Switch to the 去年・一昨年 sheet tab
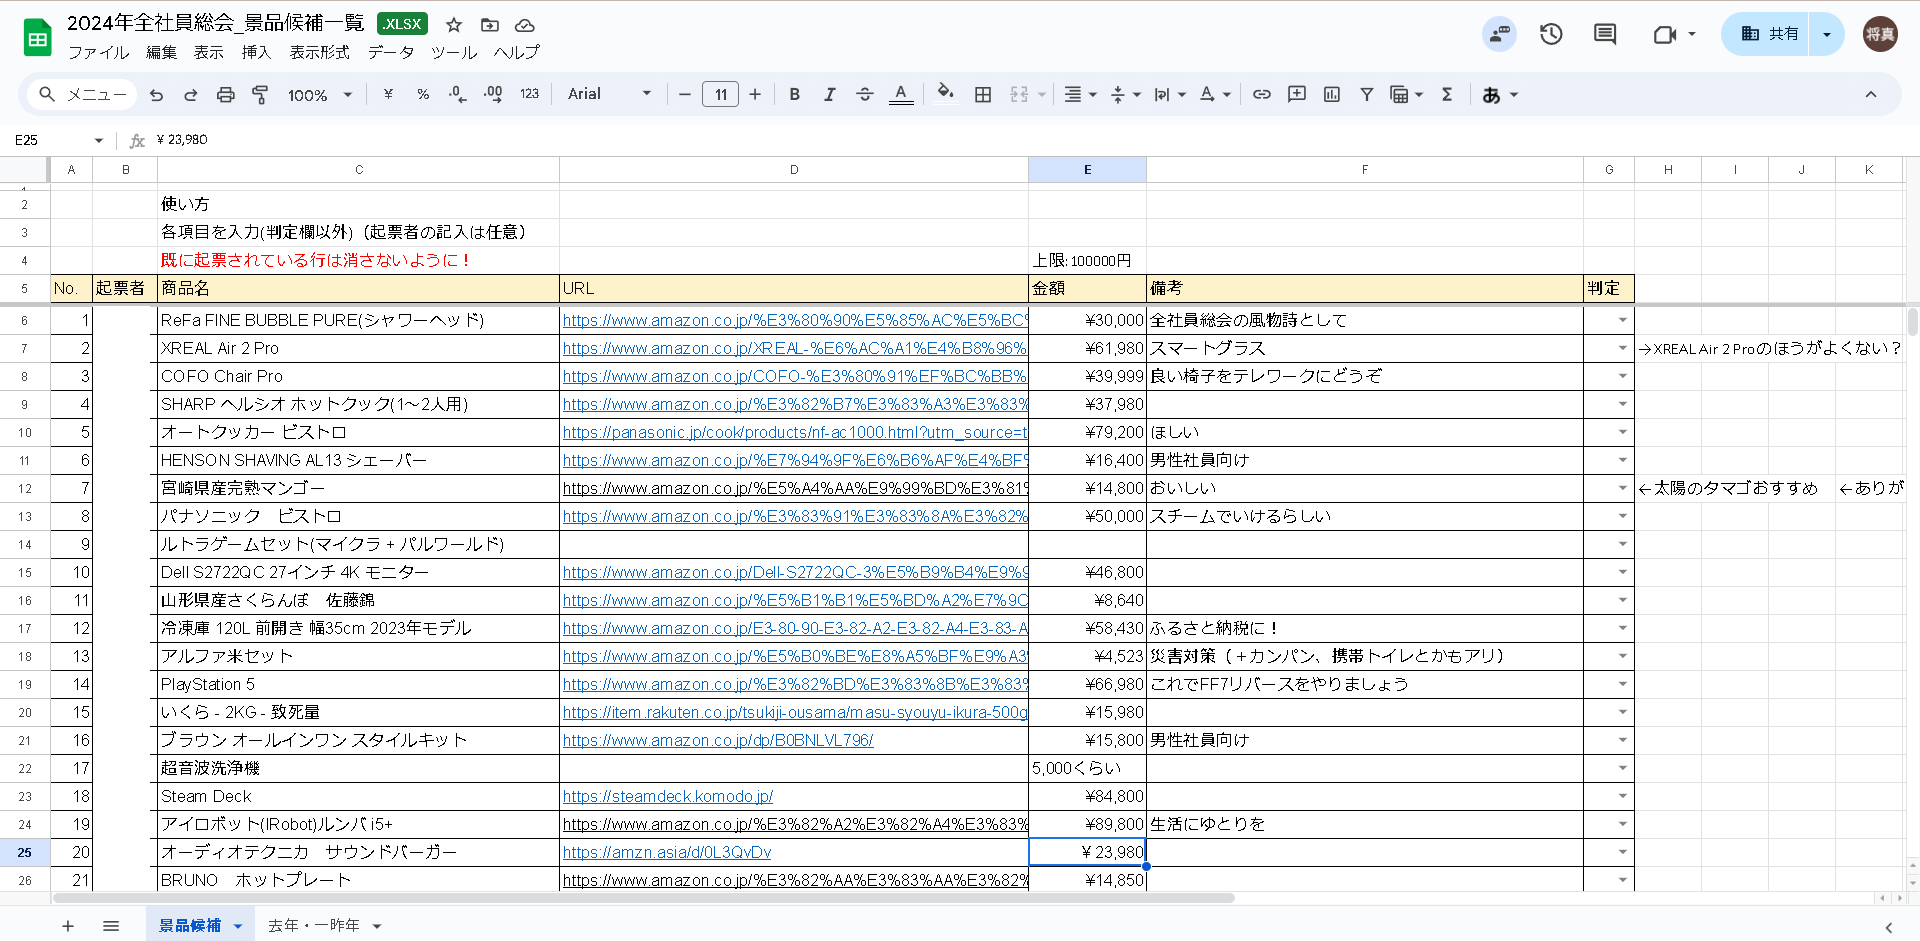This screenshot has height=941, width=1920. (x=313, y=926)
